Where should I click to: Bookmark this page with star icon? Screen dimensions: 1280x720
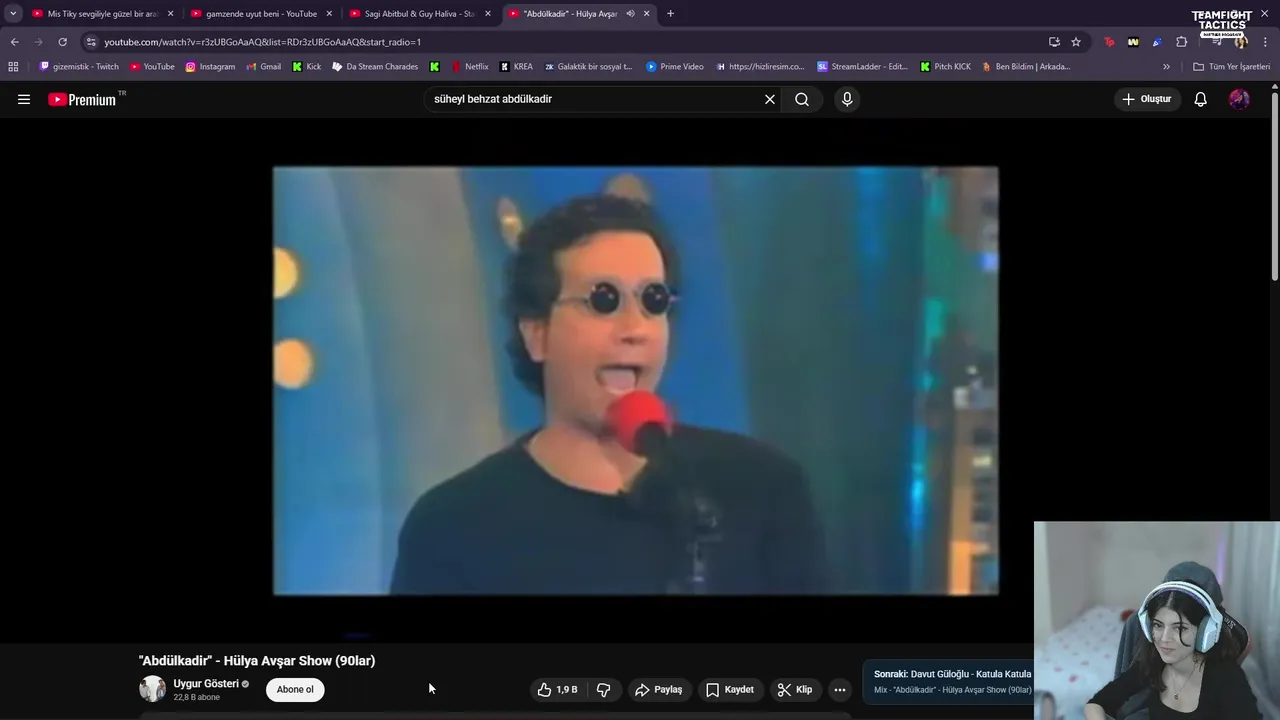coord(1076,42)
